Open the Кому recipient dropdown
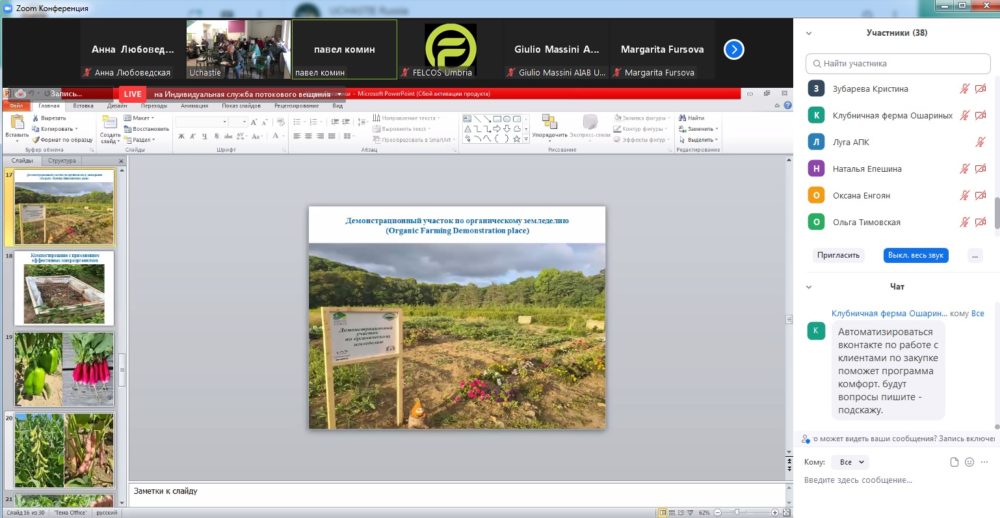The height and width of the screenshot is (518, 1000). [x=849, y=462]
